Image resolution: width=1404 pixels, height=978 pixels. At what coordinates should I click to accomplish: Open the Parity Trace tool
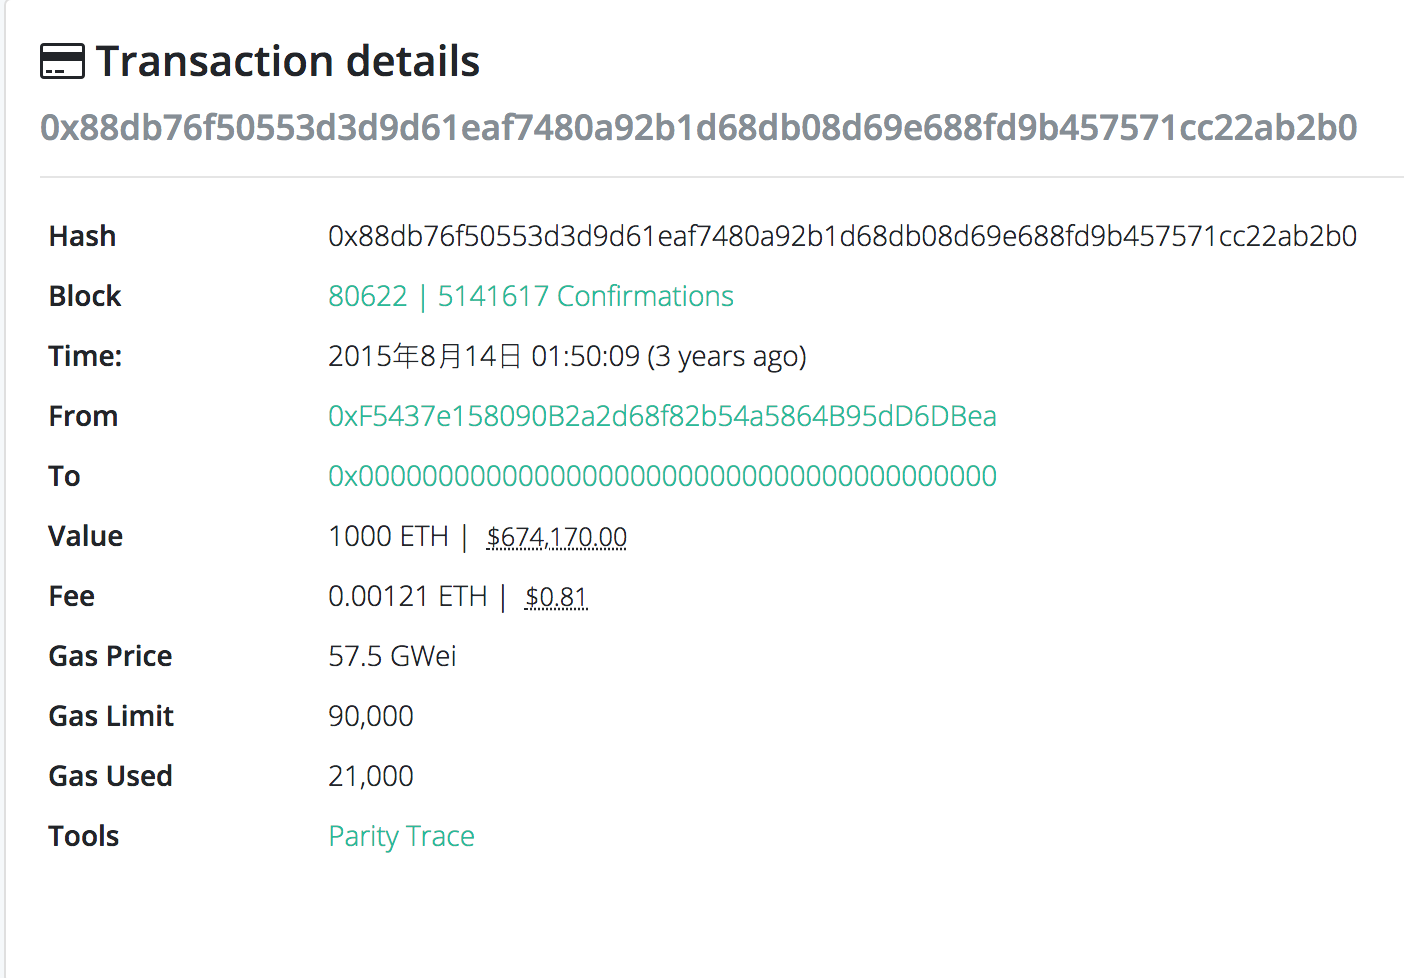tap(401, 836)
